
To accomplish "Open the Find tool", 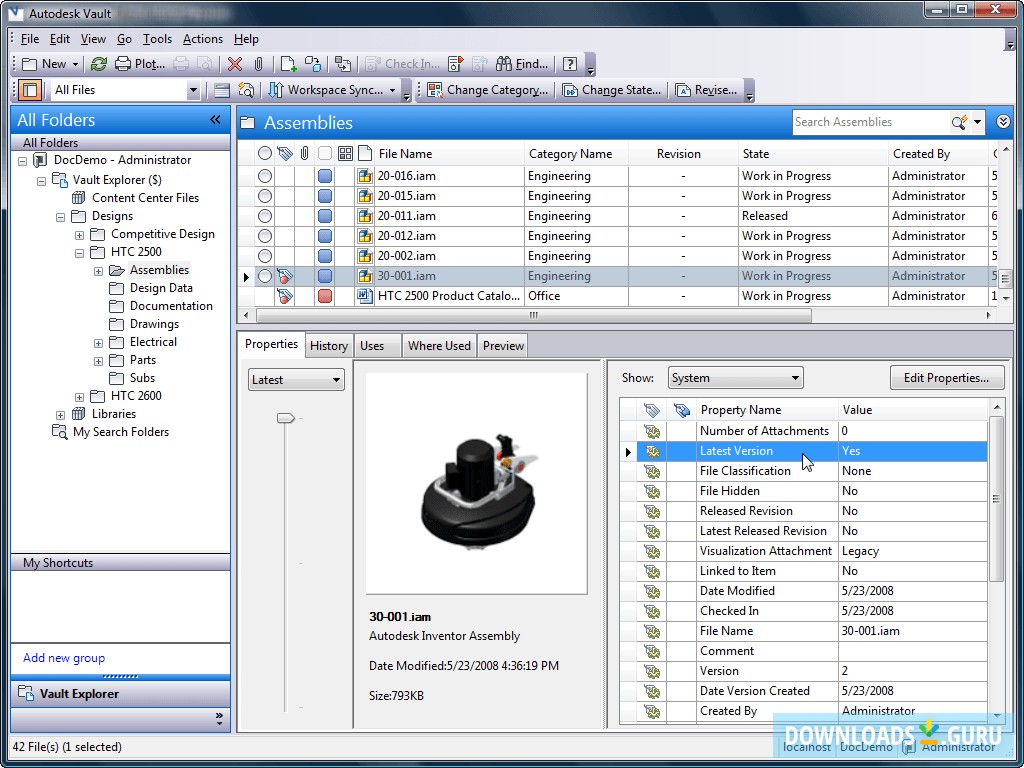I will [521, 64].
